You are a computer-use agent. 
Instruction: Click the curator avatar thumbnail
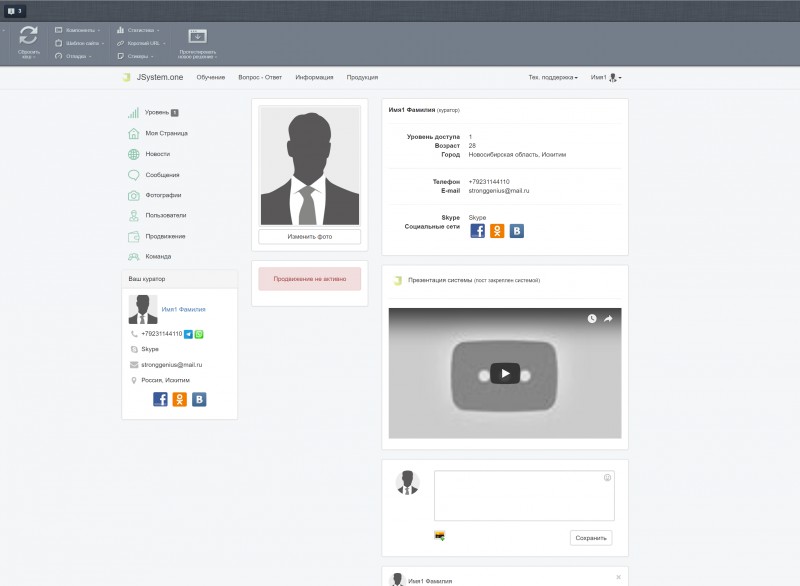(143, 310)
